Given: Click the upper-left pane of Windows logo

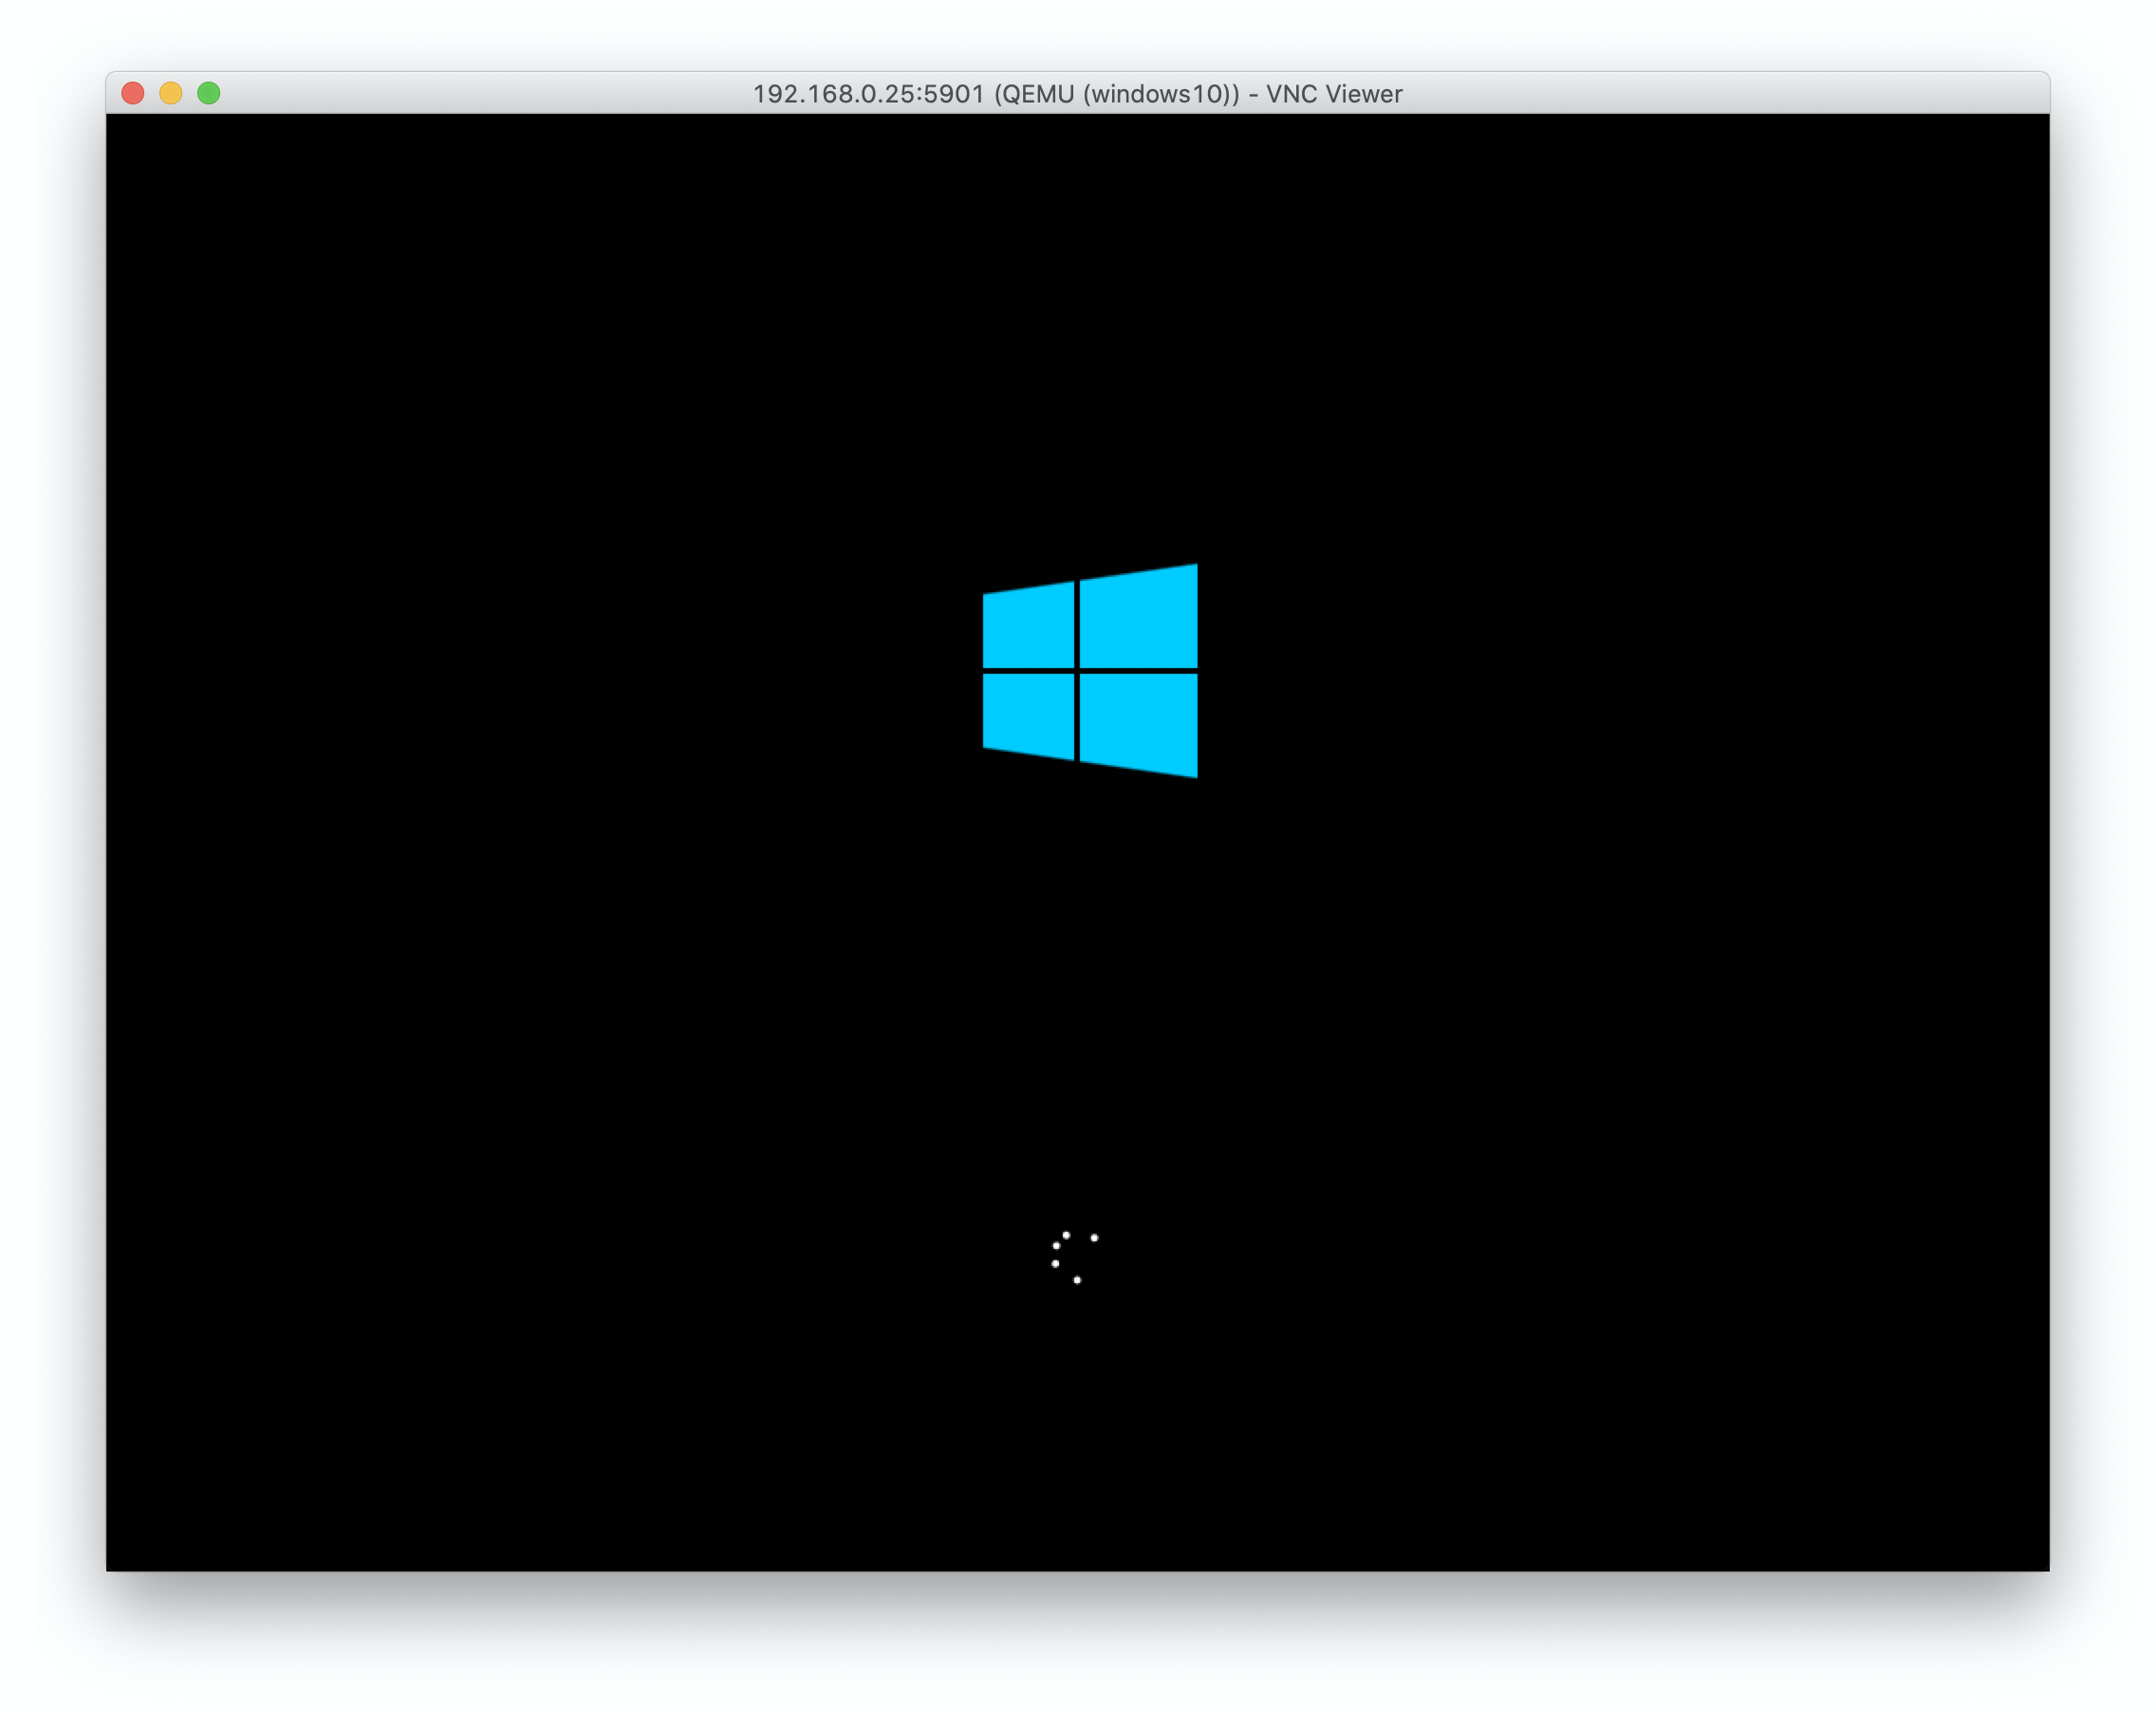Looking at the screenshot, I should (1028, 626).
